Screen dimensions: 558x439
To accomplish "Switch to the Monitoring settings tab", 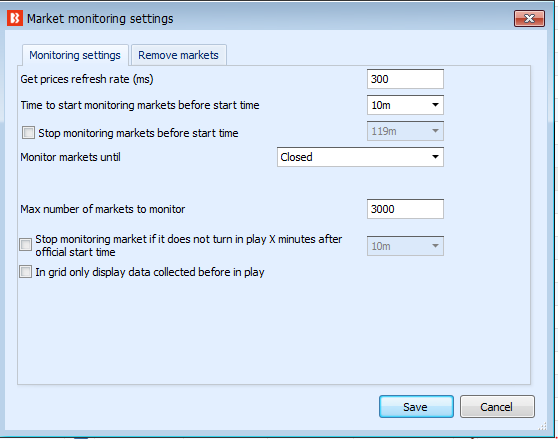I will tap(75, 55).
